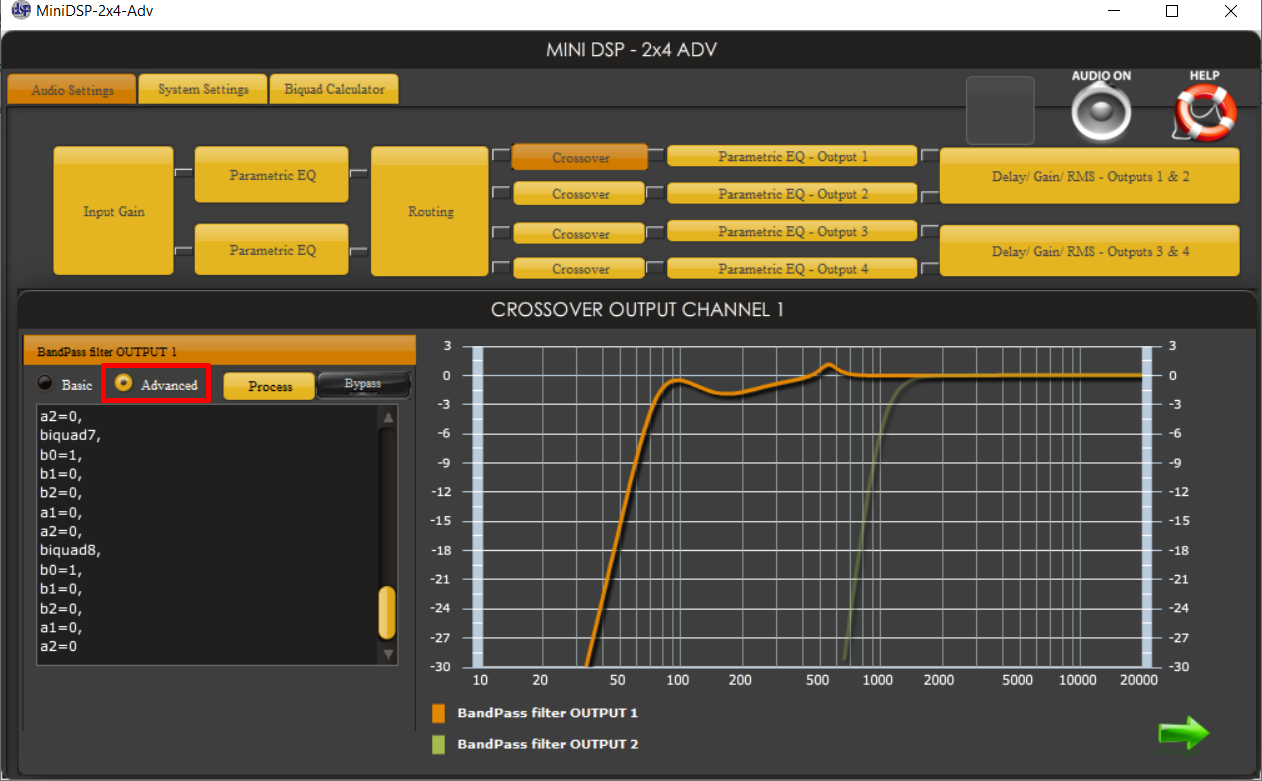The height and width of the screenshot is (781, 1262).
Task: Select the Basic radio button
Action: (x=45, y=383)
